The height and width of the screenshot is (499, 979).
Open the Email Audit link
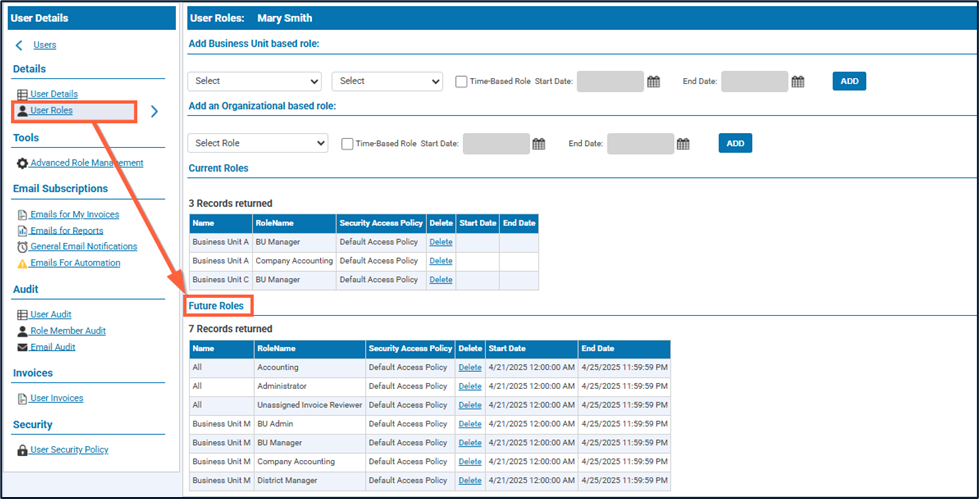52,347
